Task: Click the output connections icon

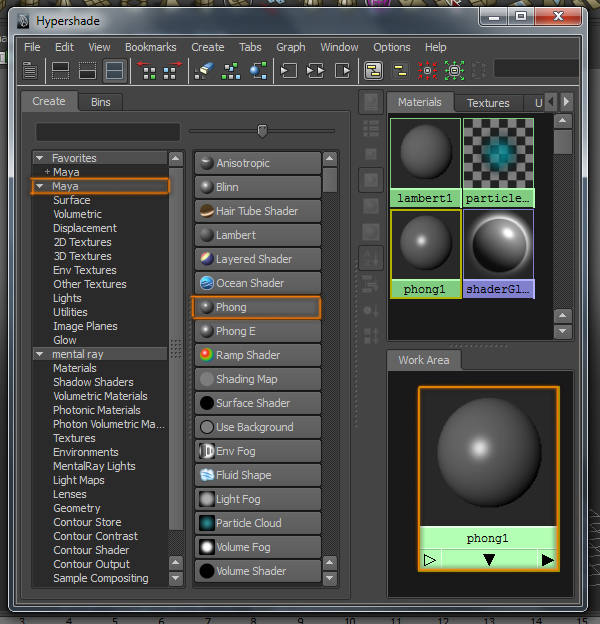Action: coord(343,71)
